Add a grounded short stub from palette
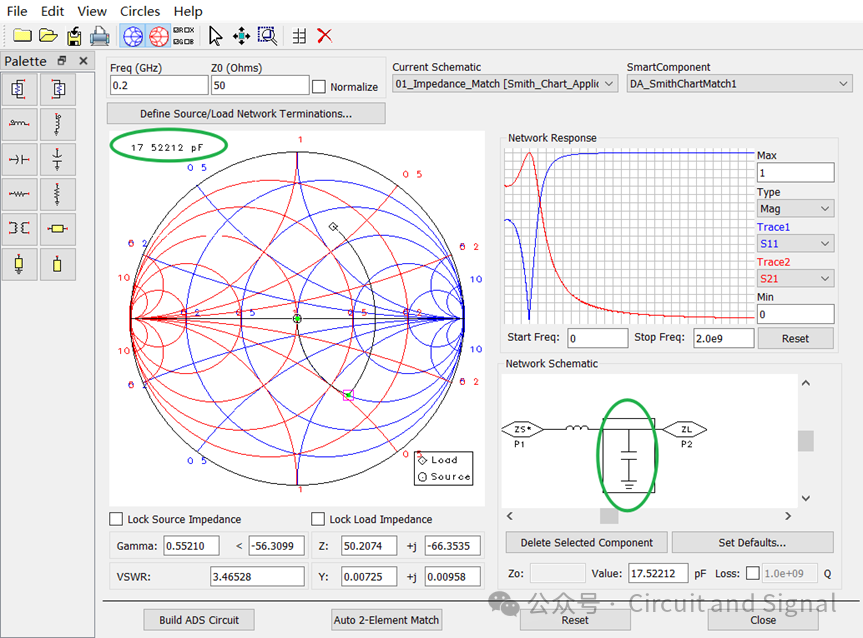The height and width of the screenshot is (638, 863). (x=19, y=264)
